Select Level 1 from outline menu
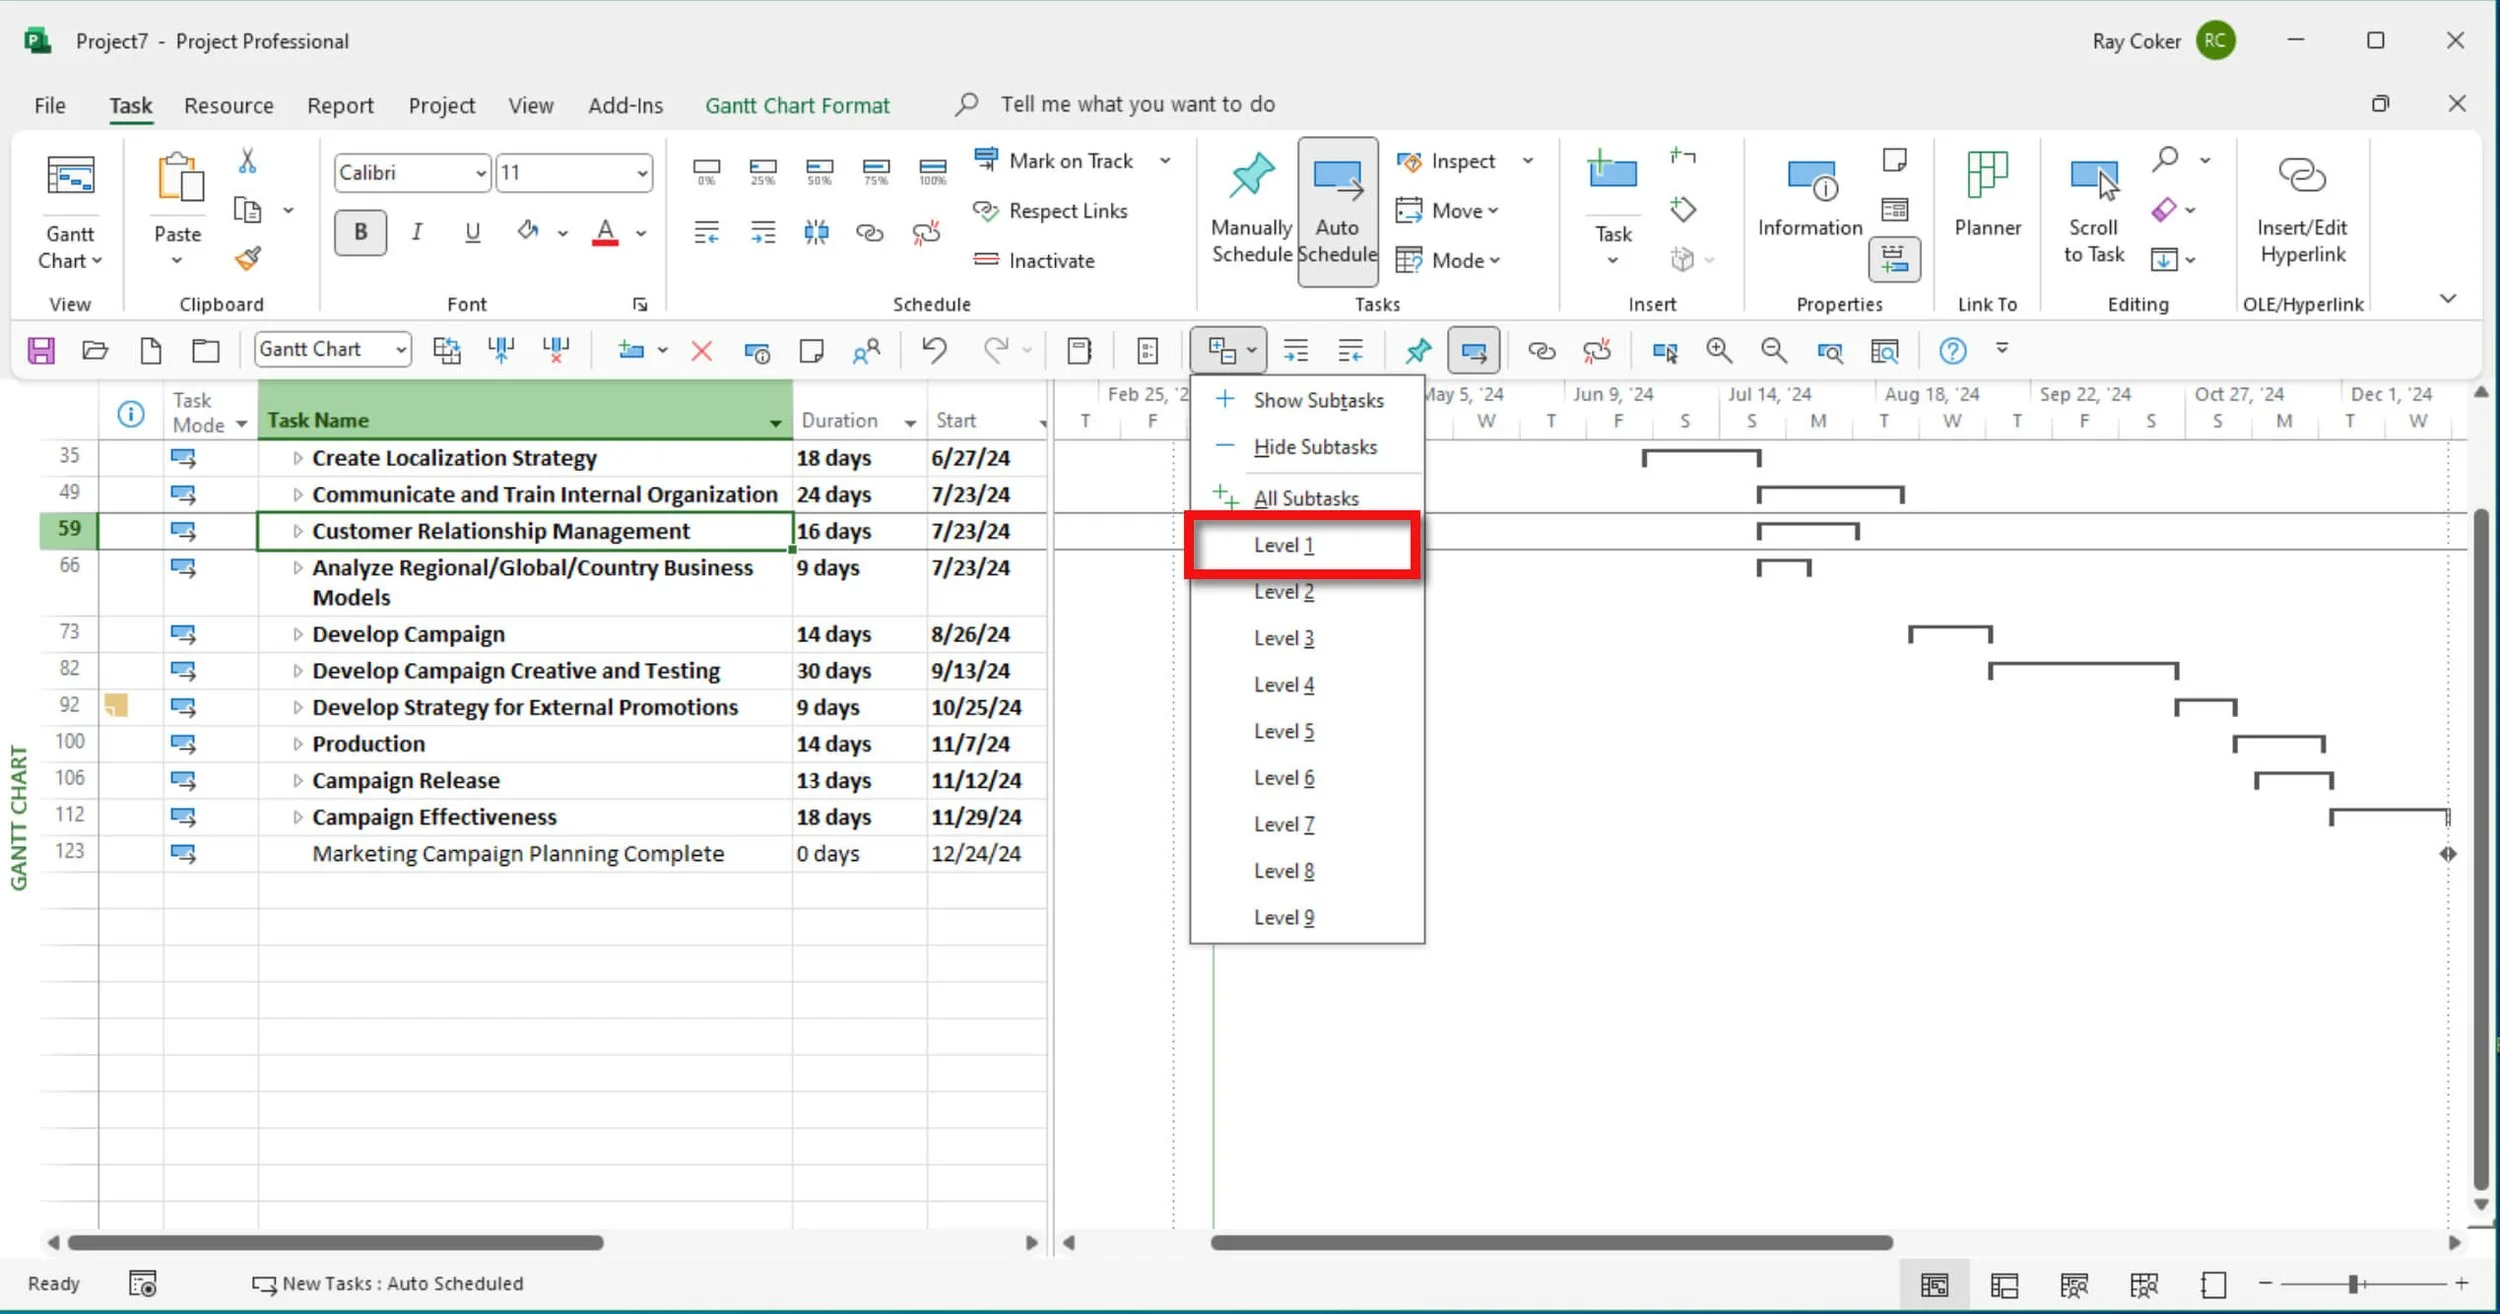The height and width of the screenshot is (1314, 2500). pyautogui.click(x=1306, y=545)
